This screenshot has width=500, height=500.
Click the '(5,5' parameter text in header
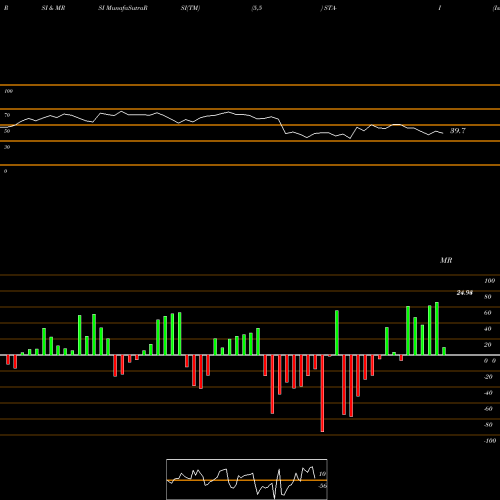(x=257, y=8)
